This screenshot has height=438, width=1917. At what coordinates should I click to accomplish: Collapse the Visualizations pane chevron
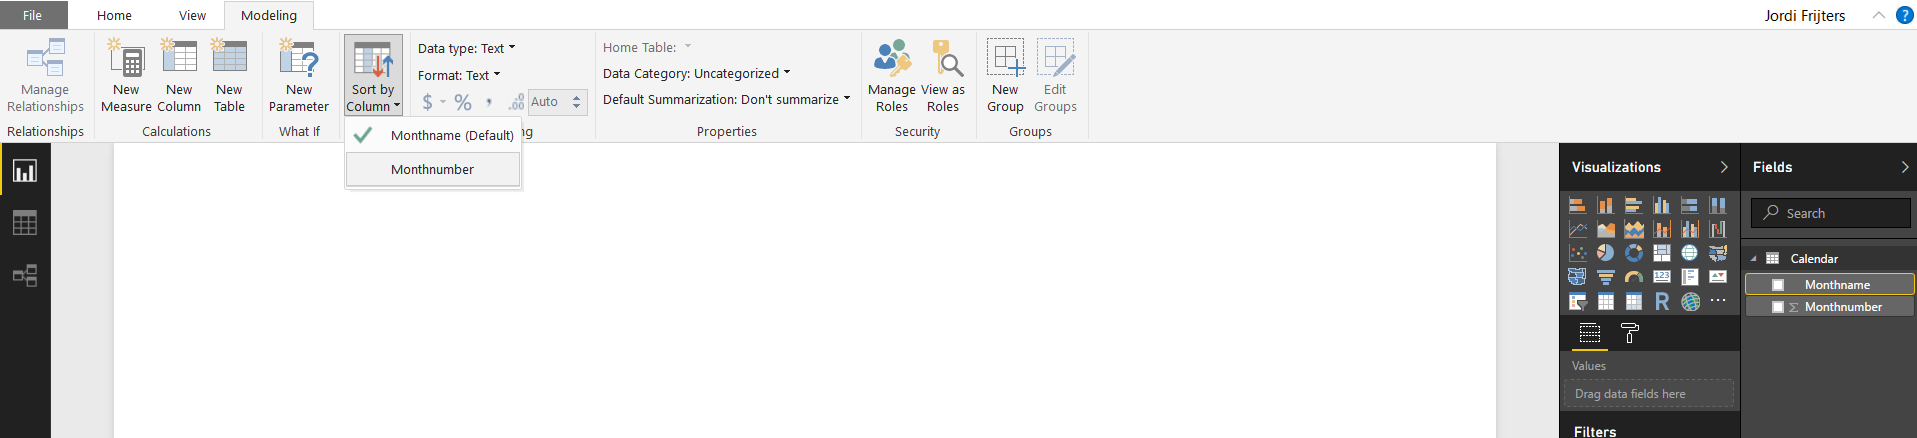[1723, 167]
